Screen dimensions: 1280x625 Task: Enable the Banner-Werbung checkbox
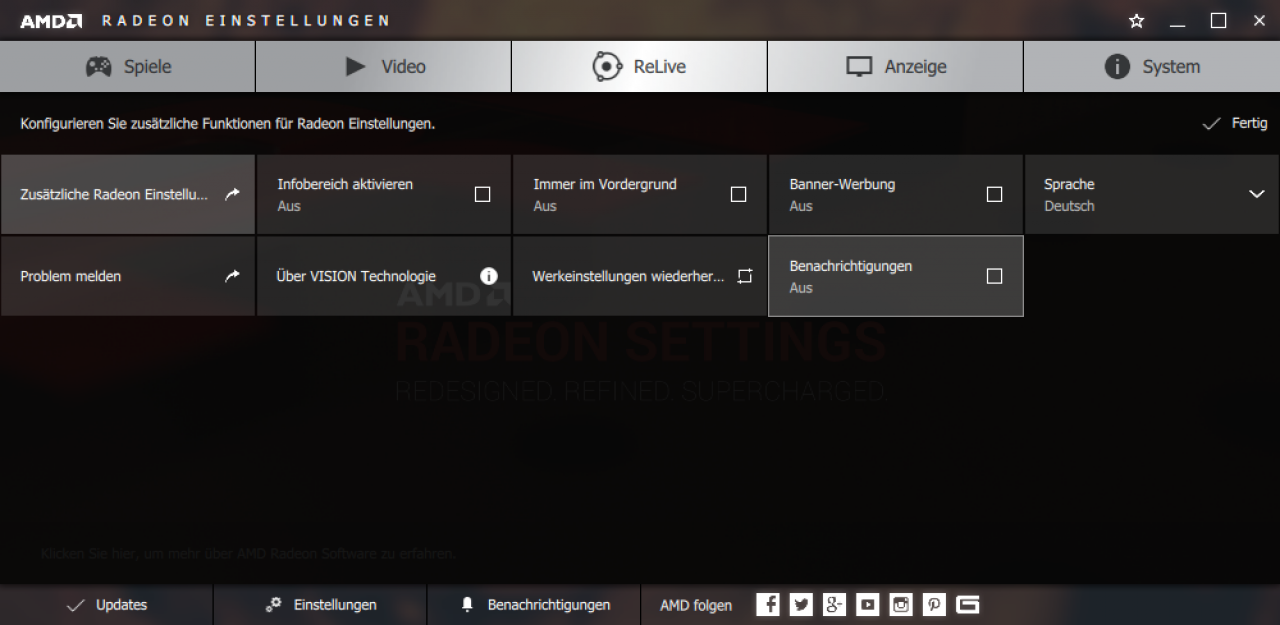994,194
